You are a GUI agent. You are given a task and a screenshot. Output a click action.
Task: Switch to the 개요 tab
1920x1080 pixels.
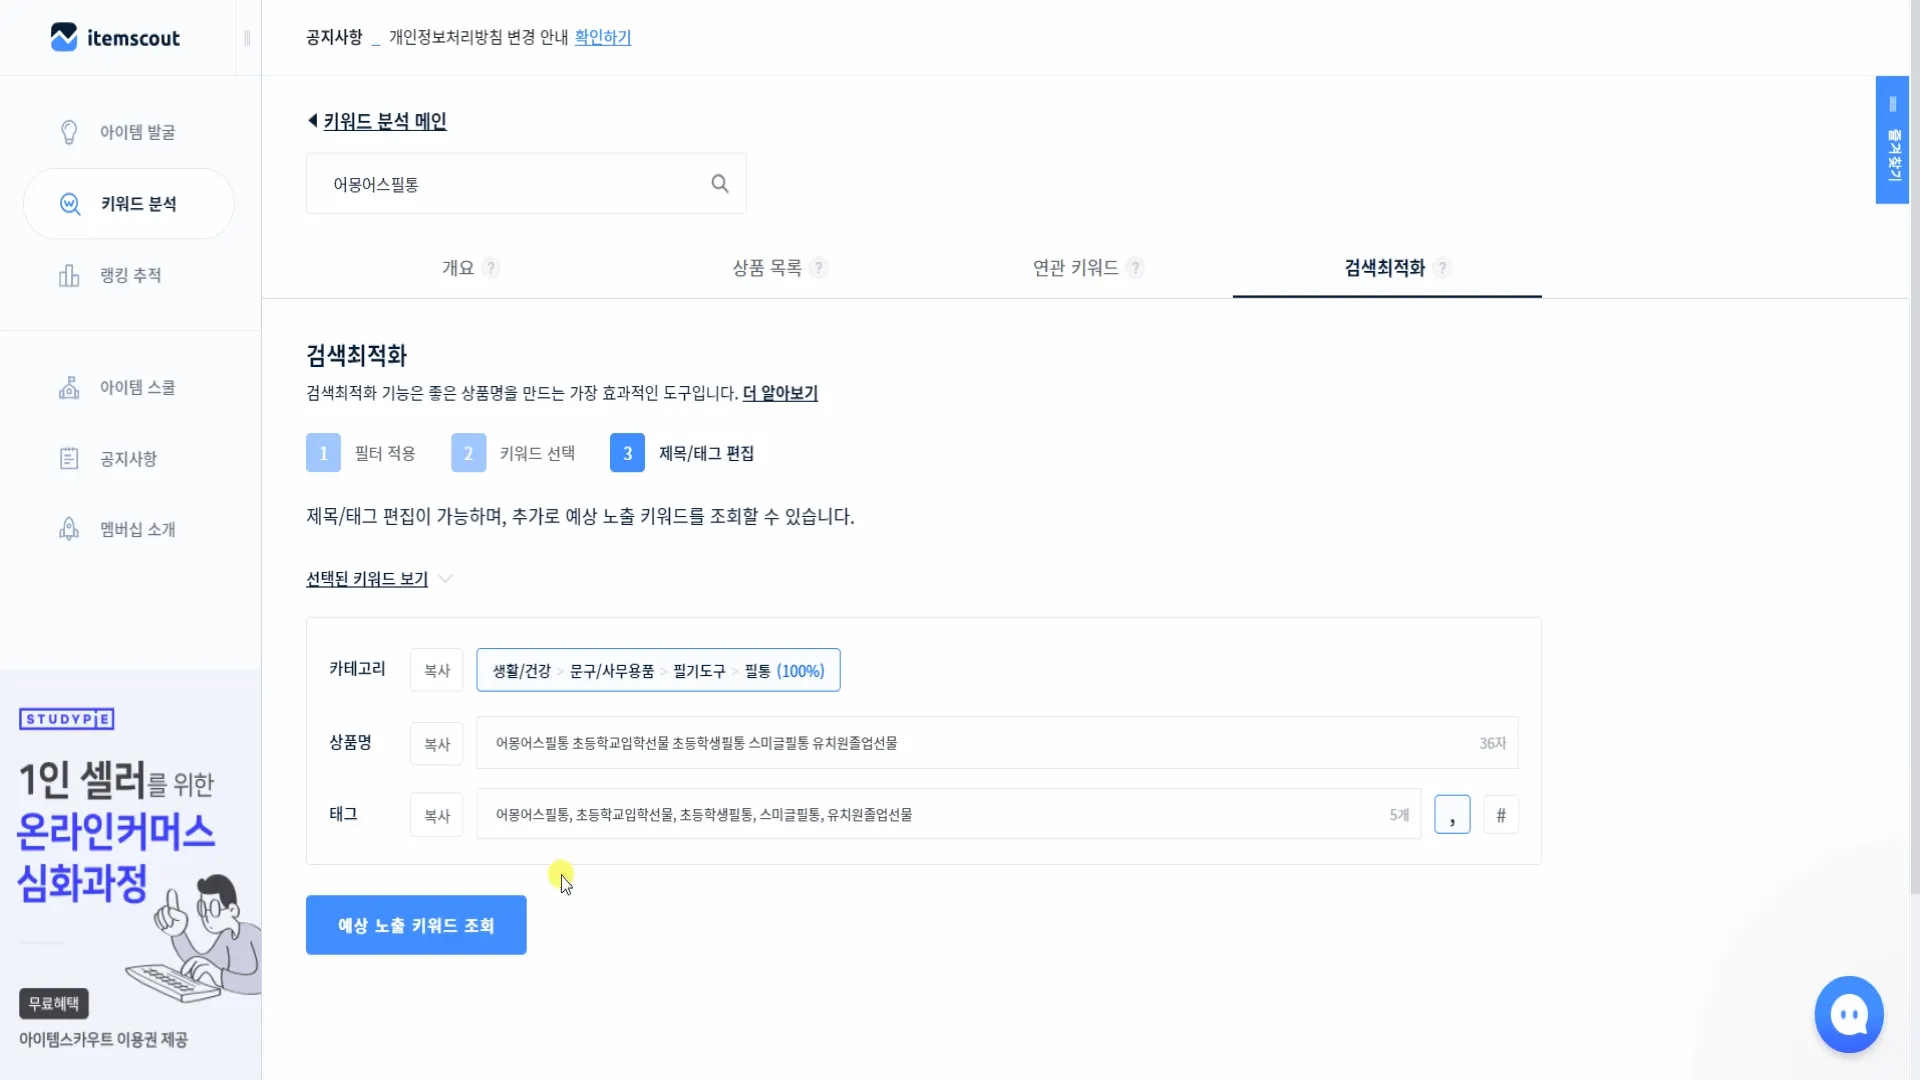[x=458, y=268]
